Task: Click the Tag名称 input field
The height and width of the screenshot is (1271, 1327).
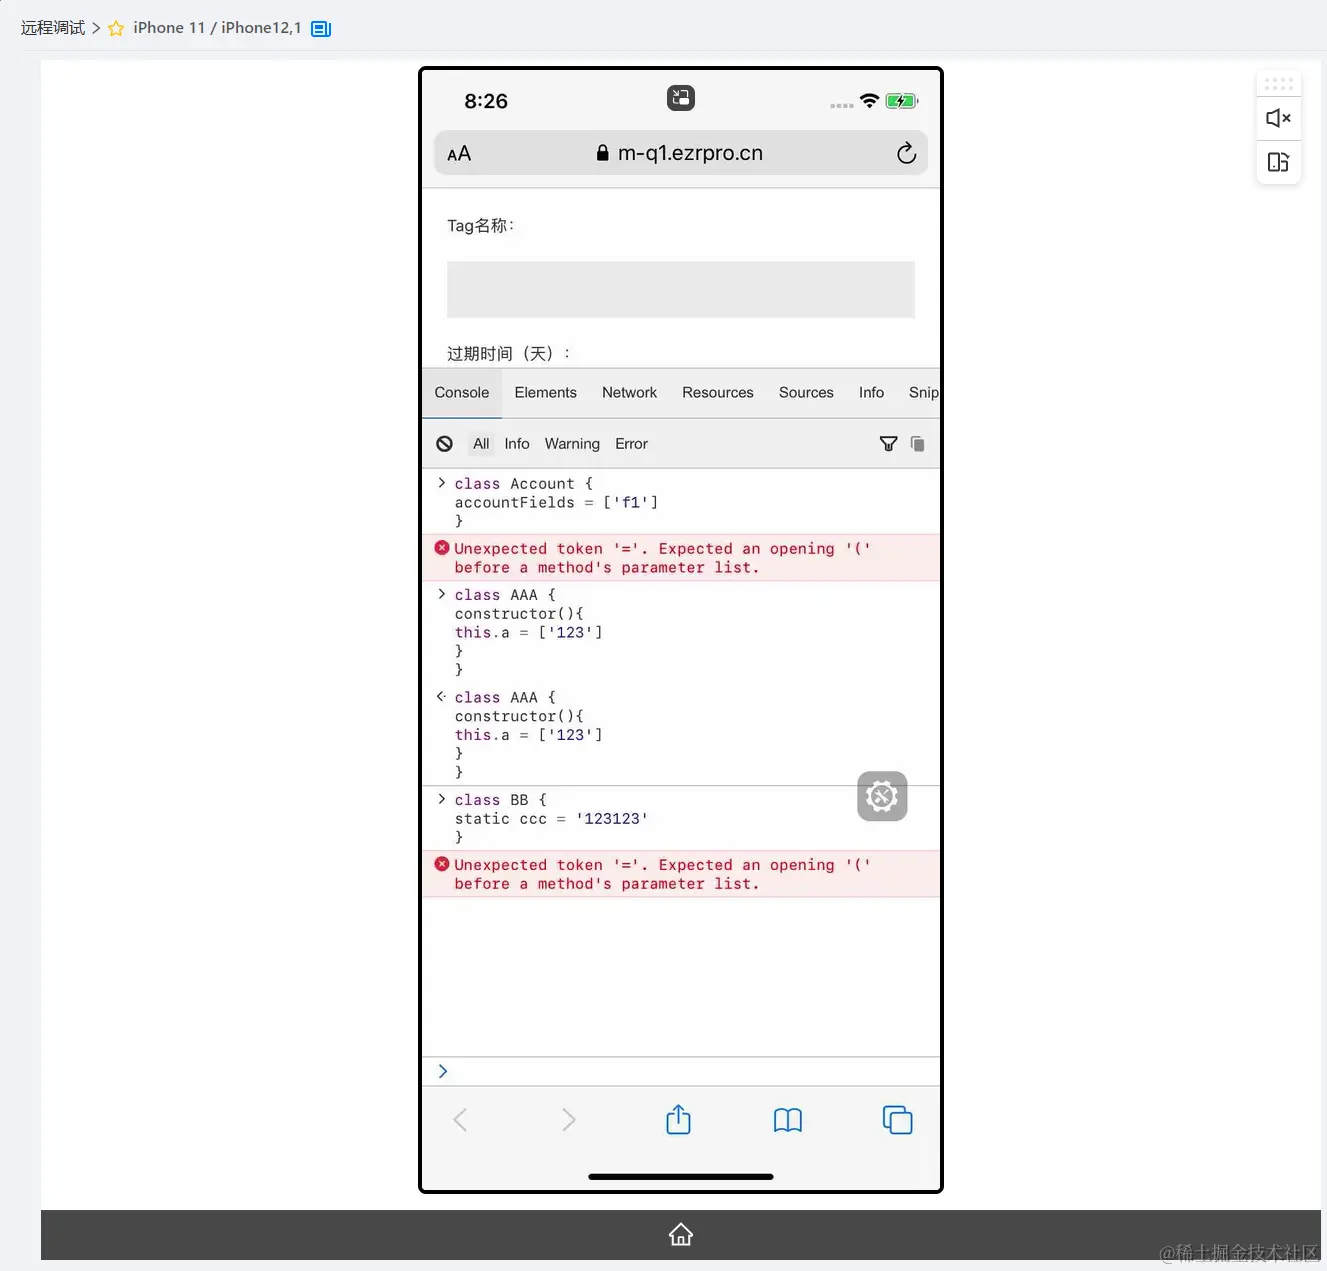Action: [680, 290]
